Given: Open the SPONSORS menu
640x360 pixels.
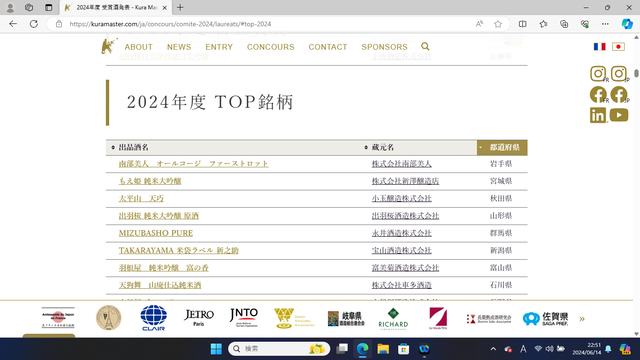Looking at the screenshot, I should click(384, 47).
